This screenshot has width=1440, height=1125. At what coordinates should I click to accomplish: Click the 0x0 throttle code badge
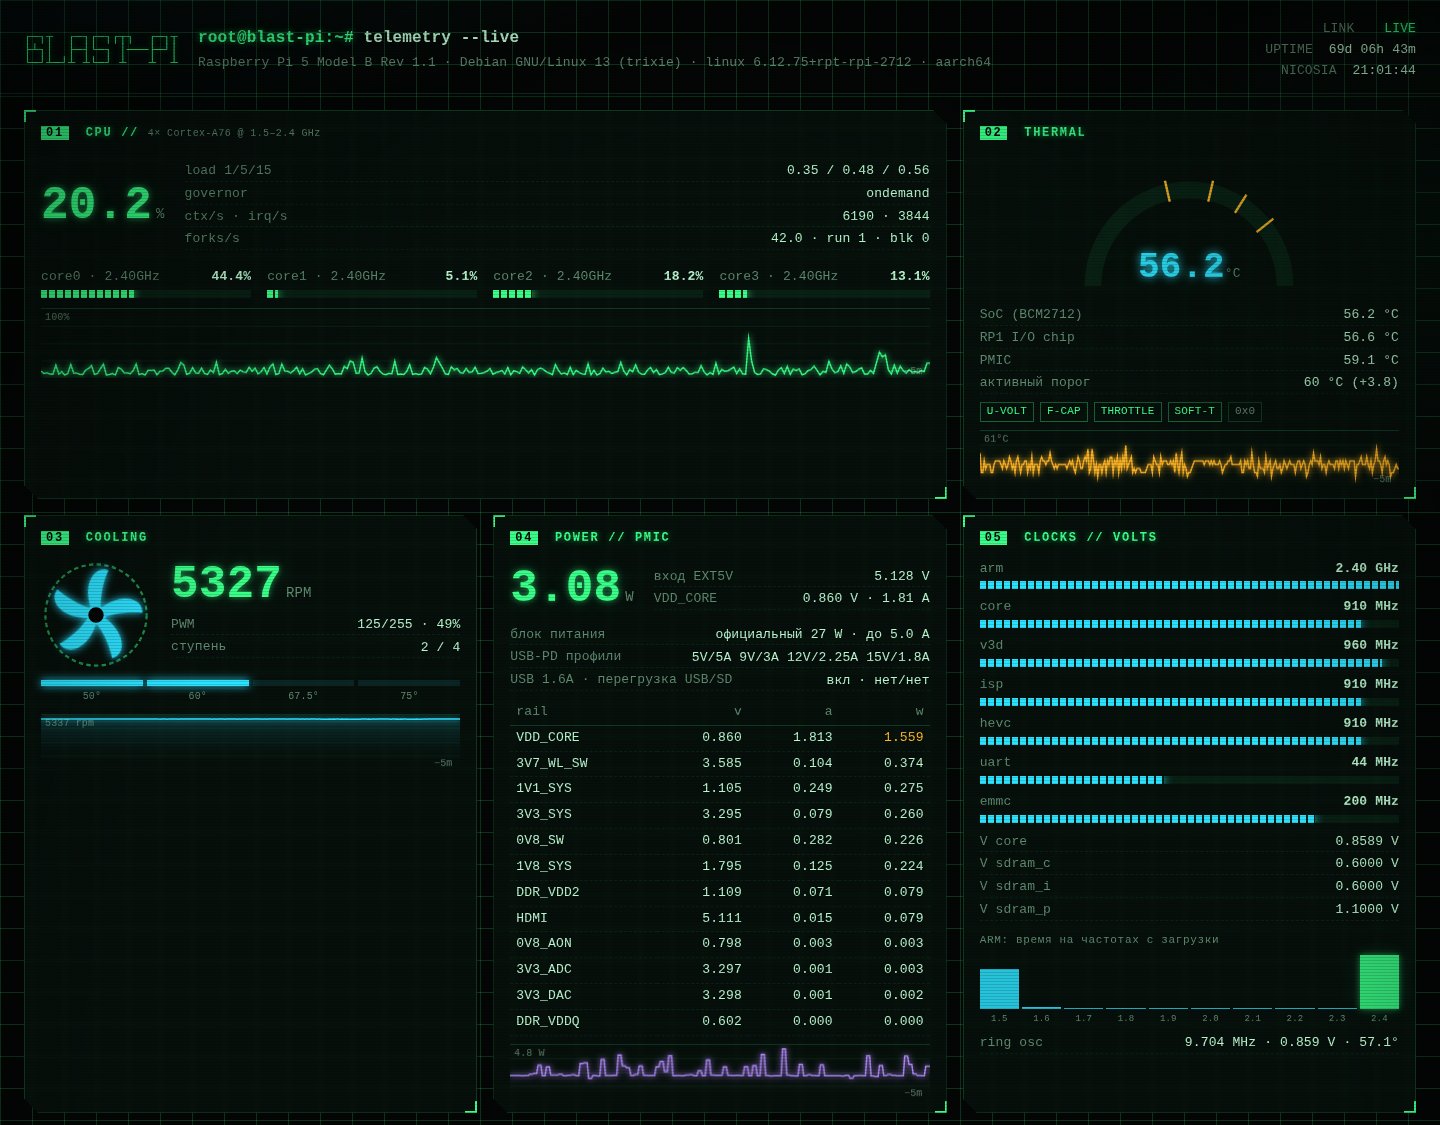1245,411
